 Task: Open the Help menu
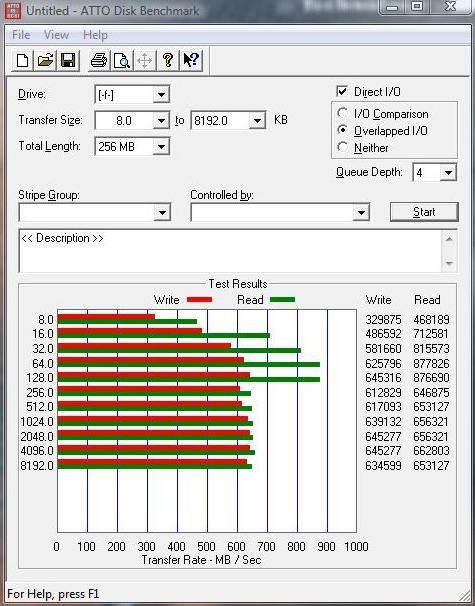pos(95,35)
